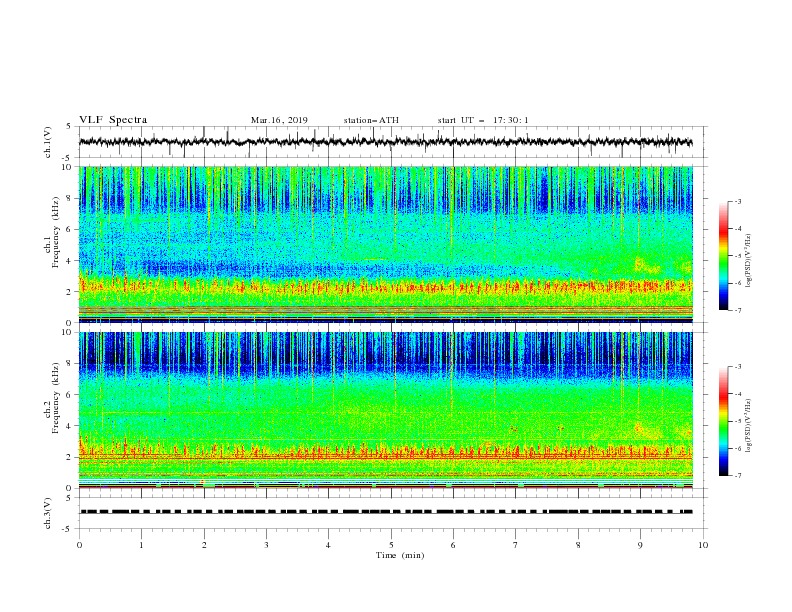The width and height of the screenshot is (792, 612).
Task: Click the 'ch.1(V)' waveform axis label
Action: click(x=48, y=142)
